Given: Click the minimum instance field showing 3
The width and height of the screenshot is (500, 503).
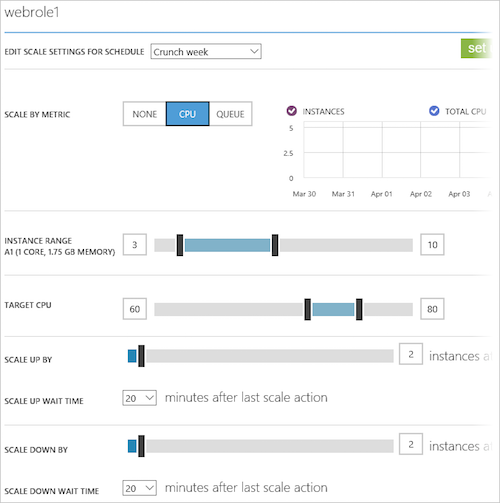Looking at the screenshot, I should coord(135,245).
